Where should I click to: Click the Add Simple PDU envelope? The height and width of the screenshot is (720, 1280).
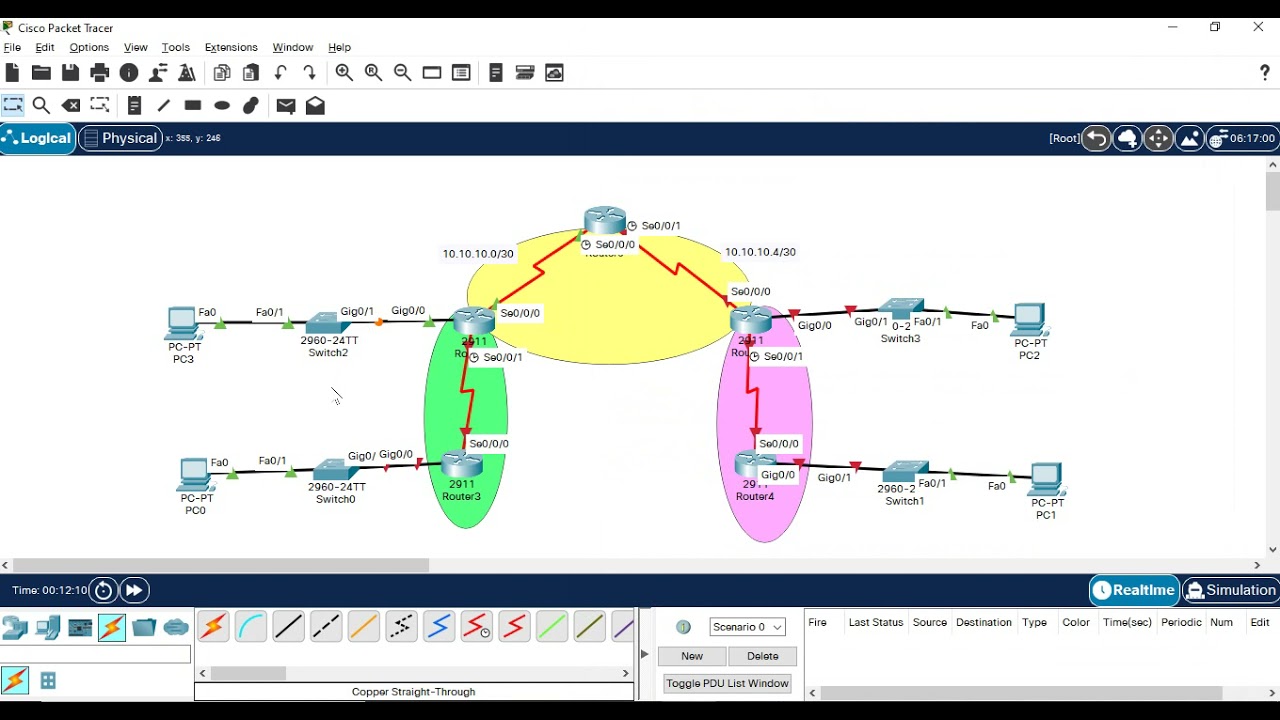pos(286,105)
